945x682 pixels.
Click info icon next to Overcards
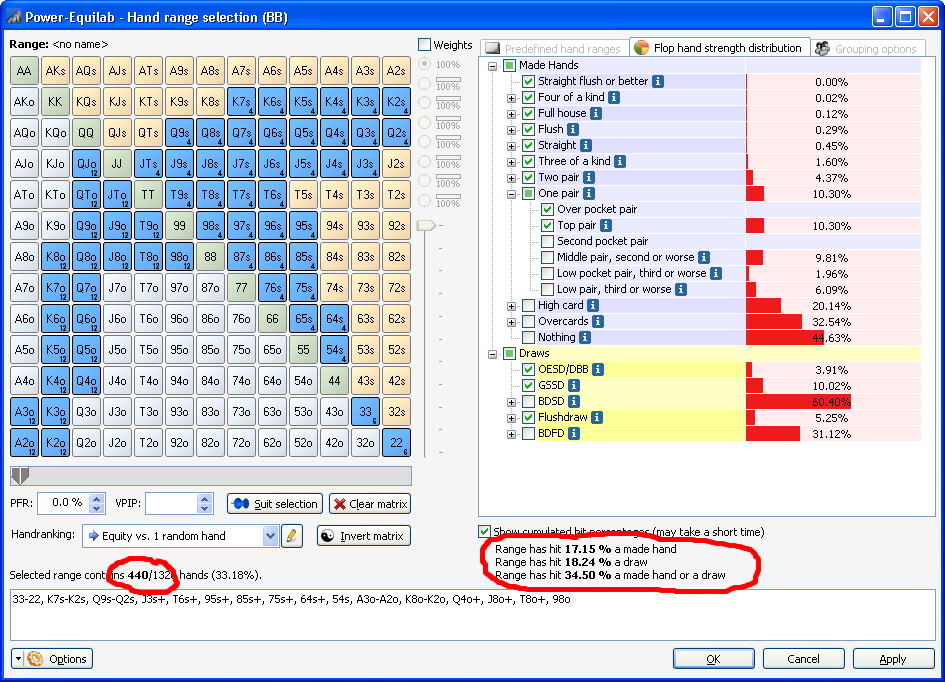point(598,322)
